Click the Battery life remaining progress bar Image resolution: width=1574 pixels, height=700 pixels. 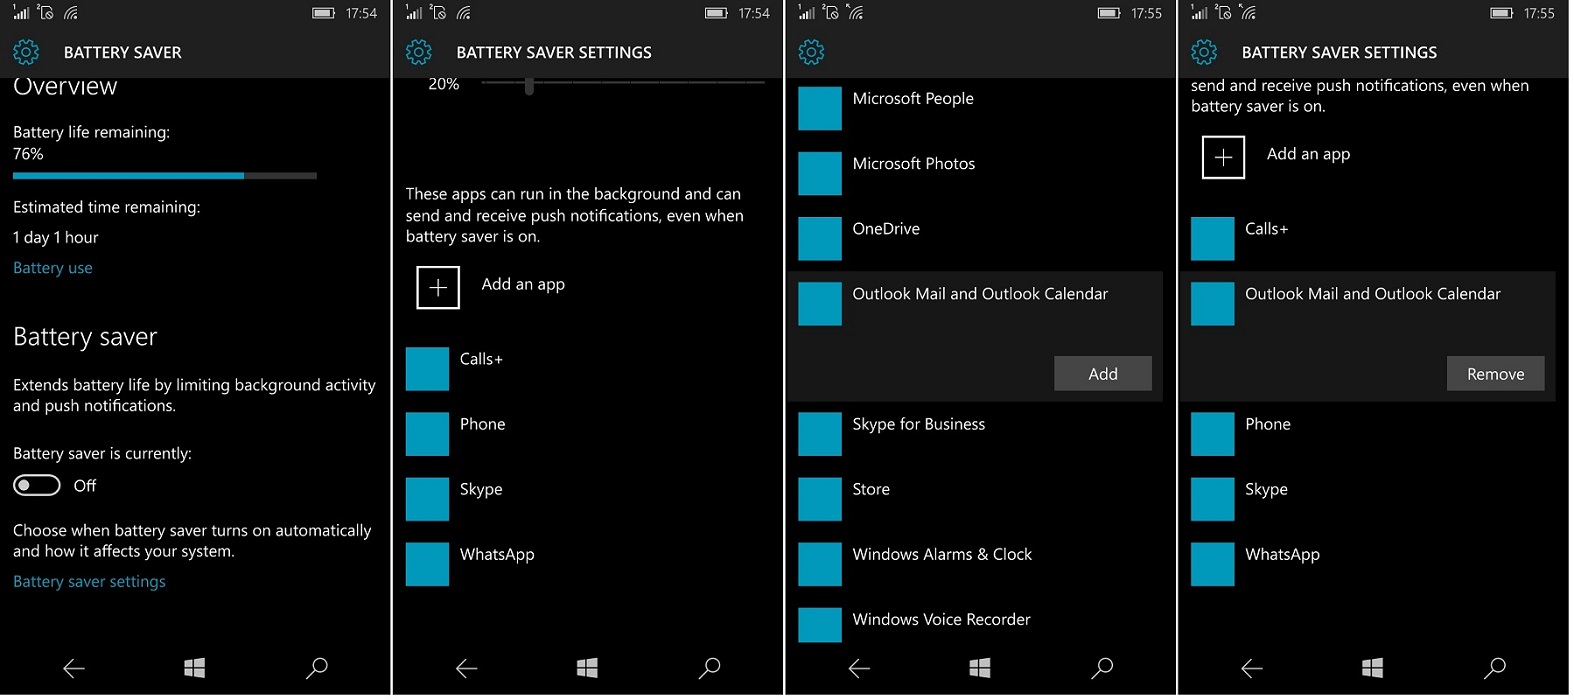tap(165, 176)
